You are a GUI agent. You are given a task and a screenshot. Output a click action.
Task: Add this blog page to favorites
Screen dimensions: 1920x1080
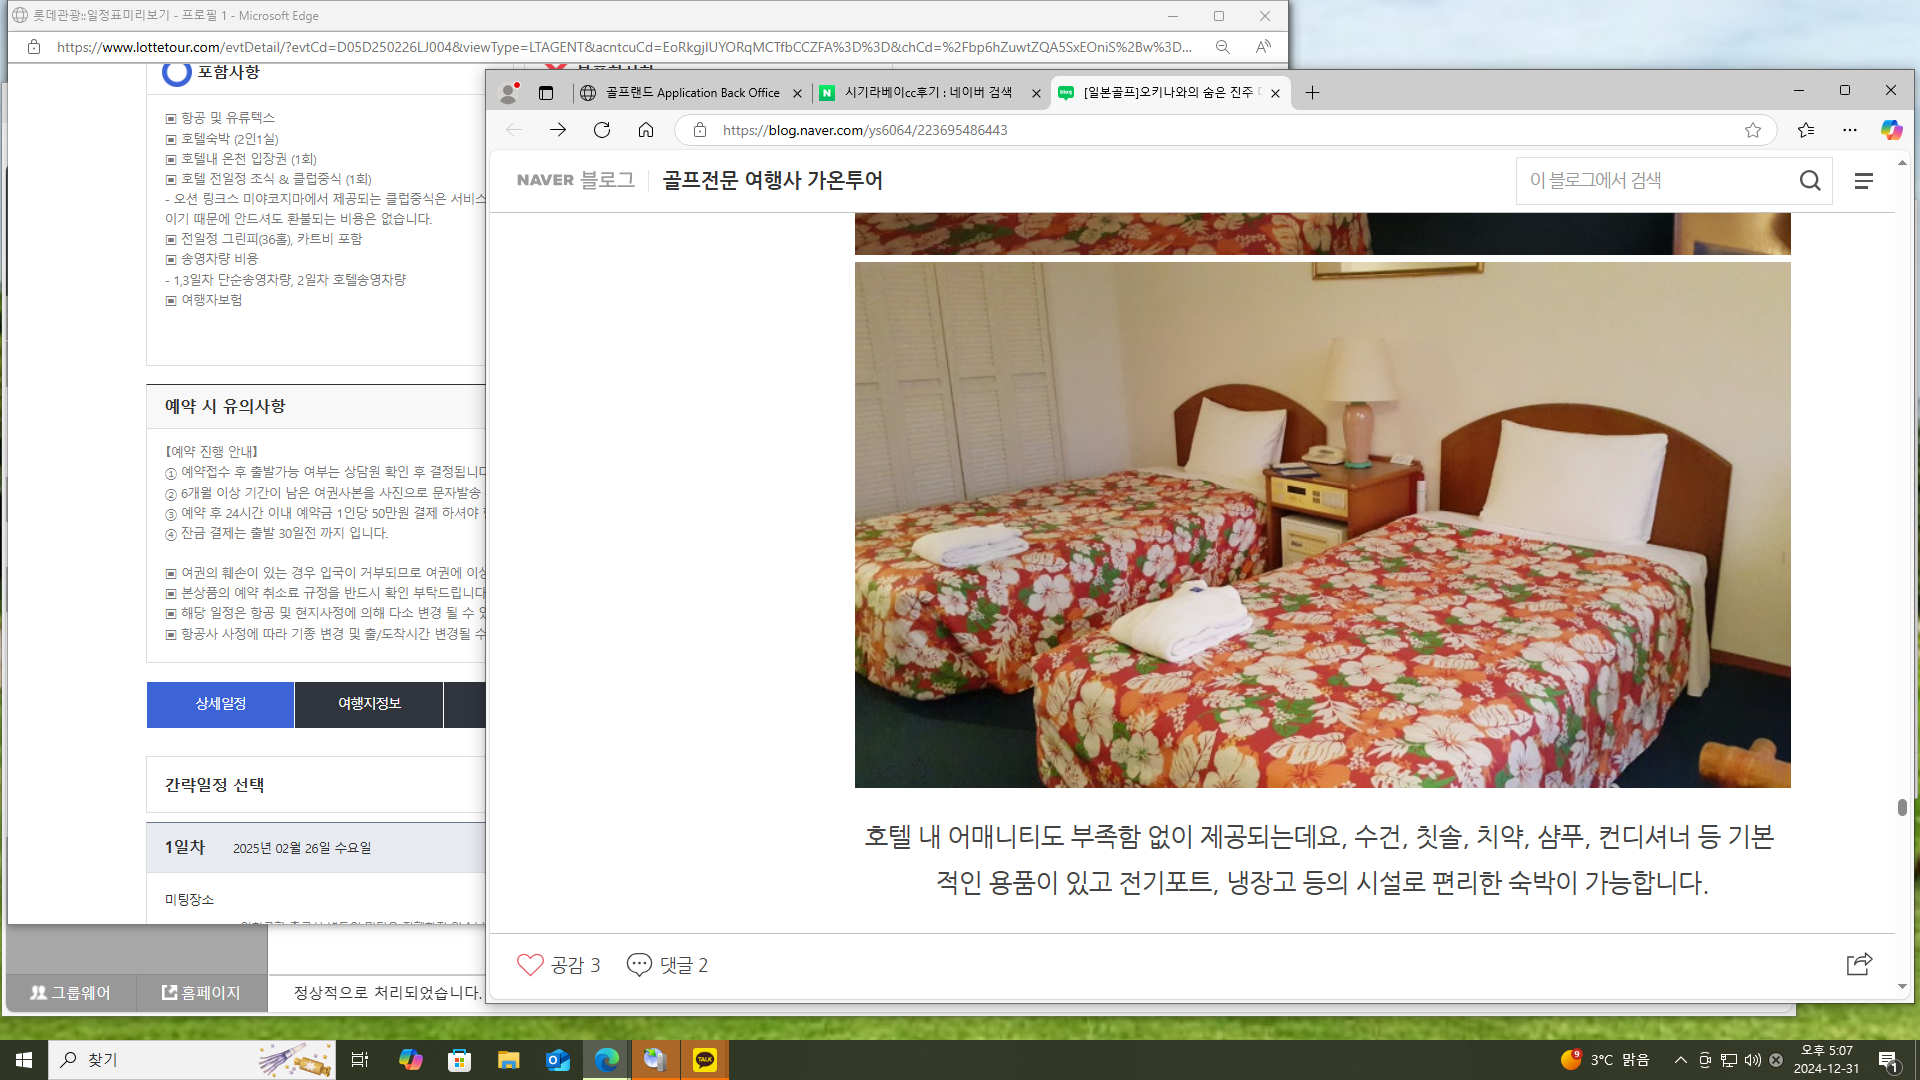click(x=1753, y=130)
